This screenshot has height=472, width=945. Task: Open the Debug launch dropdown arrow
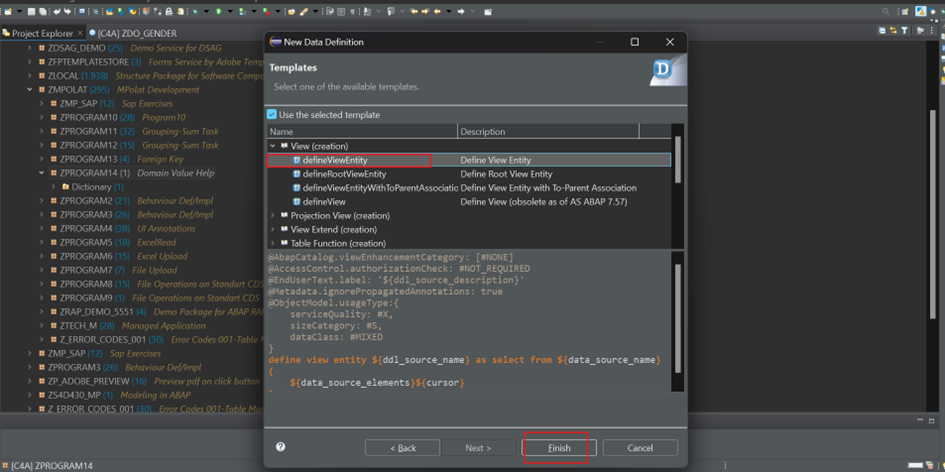pos(207,11)
